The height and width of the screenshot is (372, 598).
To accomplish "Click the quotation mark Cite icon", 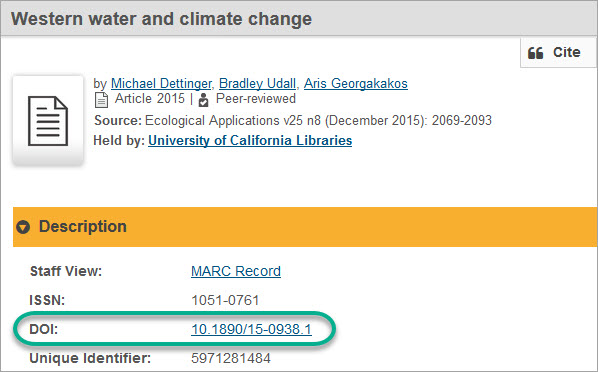I will click(535, 53).
